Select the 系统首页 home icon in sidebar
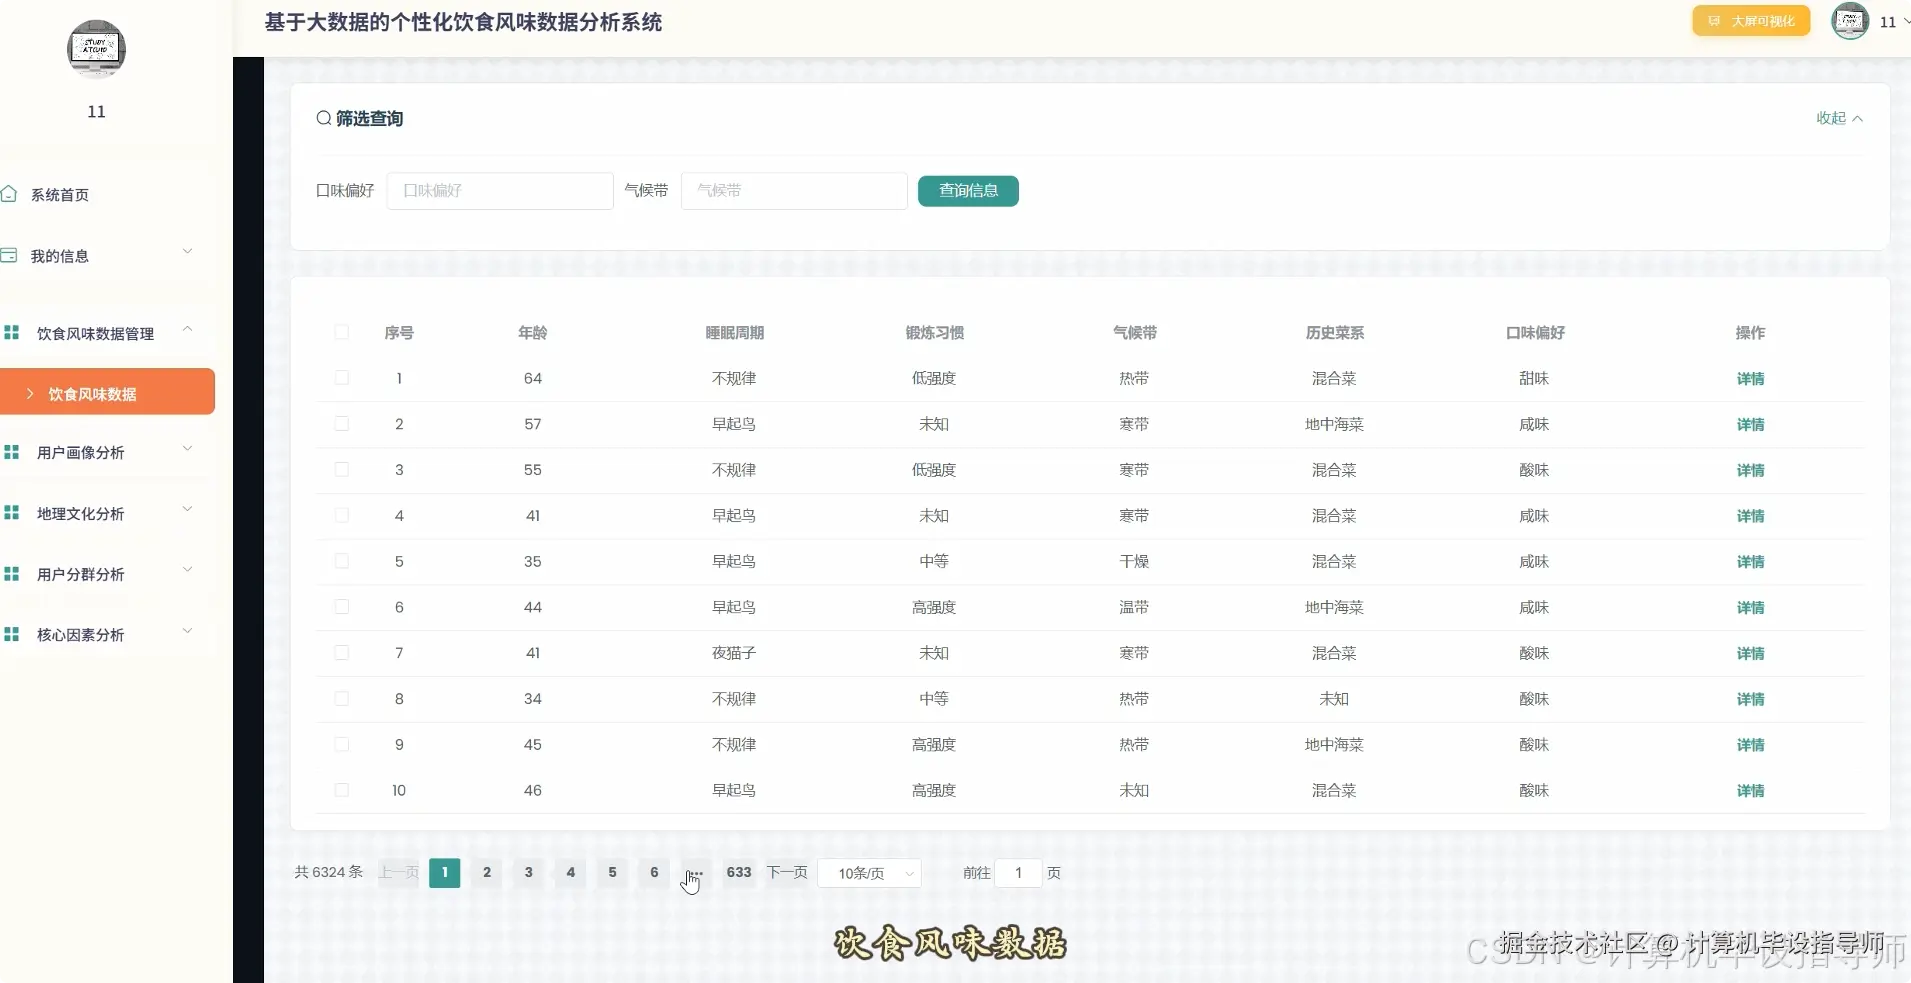 click(x=11, y=194)
